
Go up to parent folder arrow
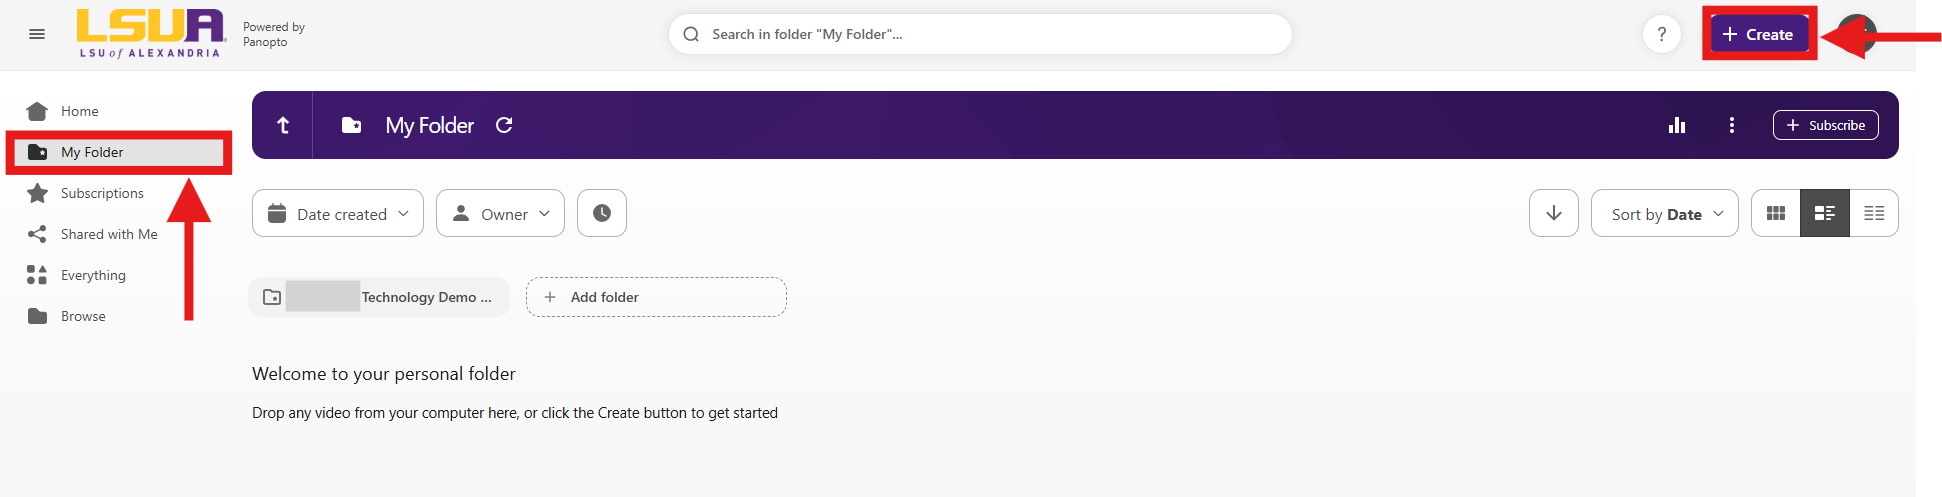coord(283,125)
